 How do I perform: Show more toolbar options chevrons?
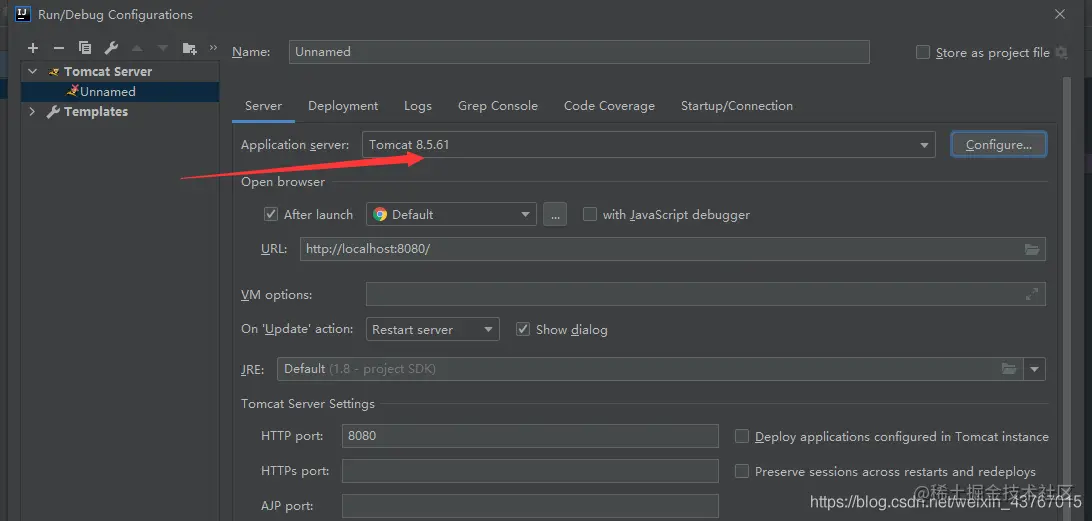click(213, 47)
